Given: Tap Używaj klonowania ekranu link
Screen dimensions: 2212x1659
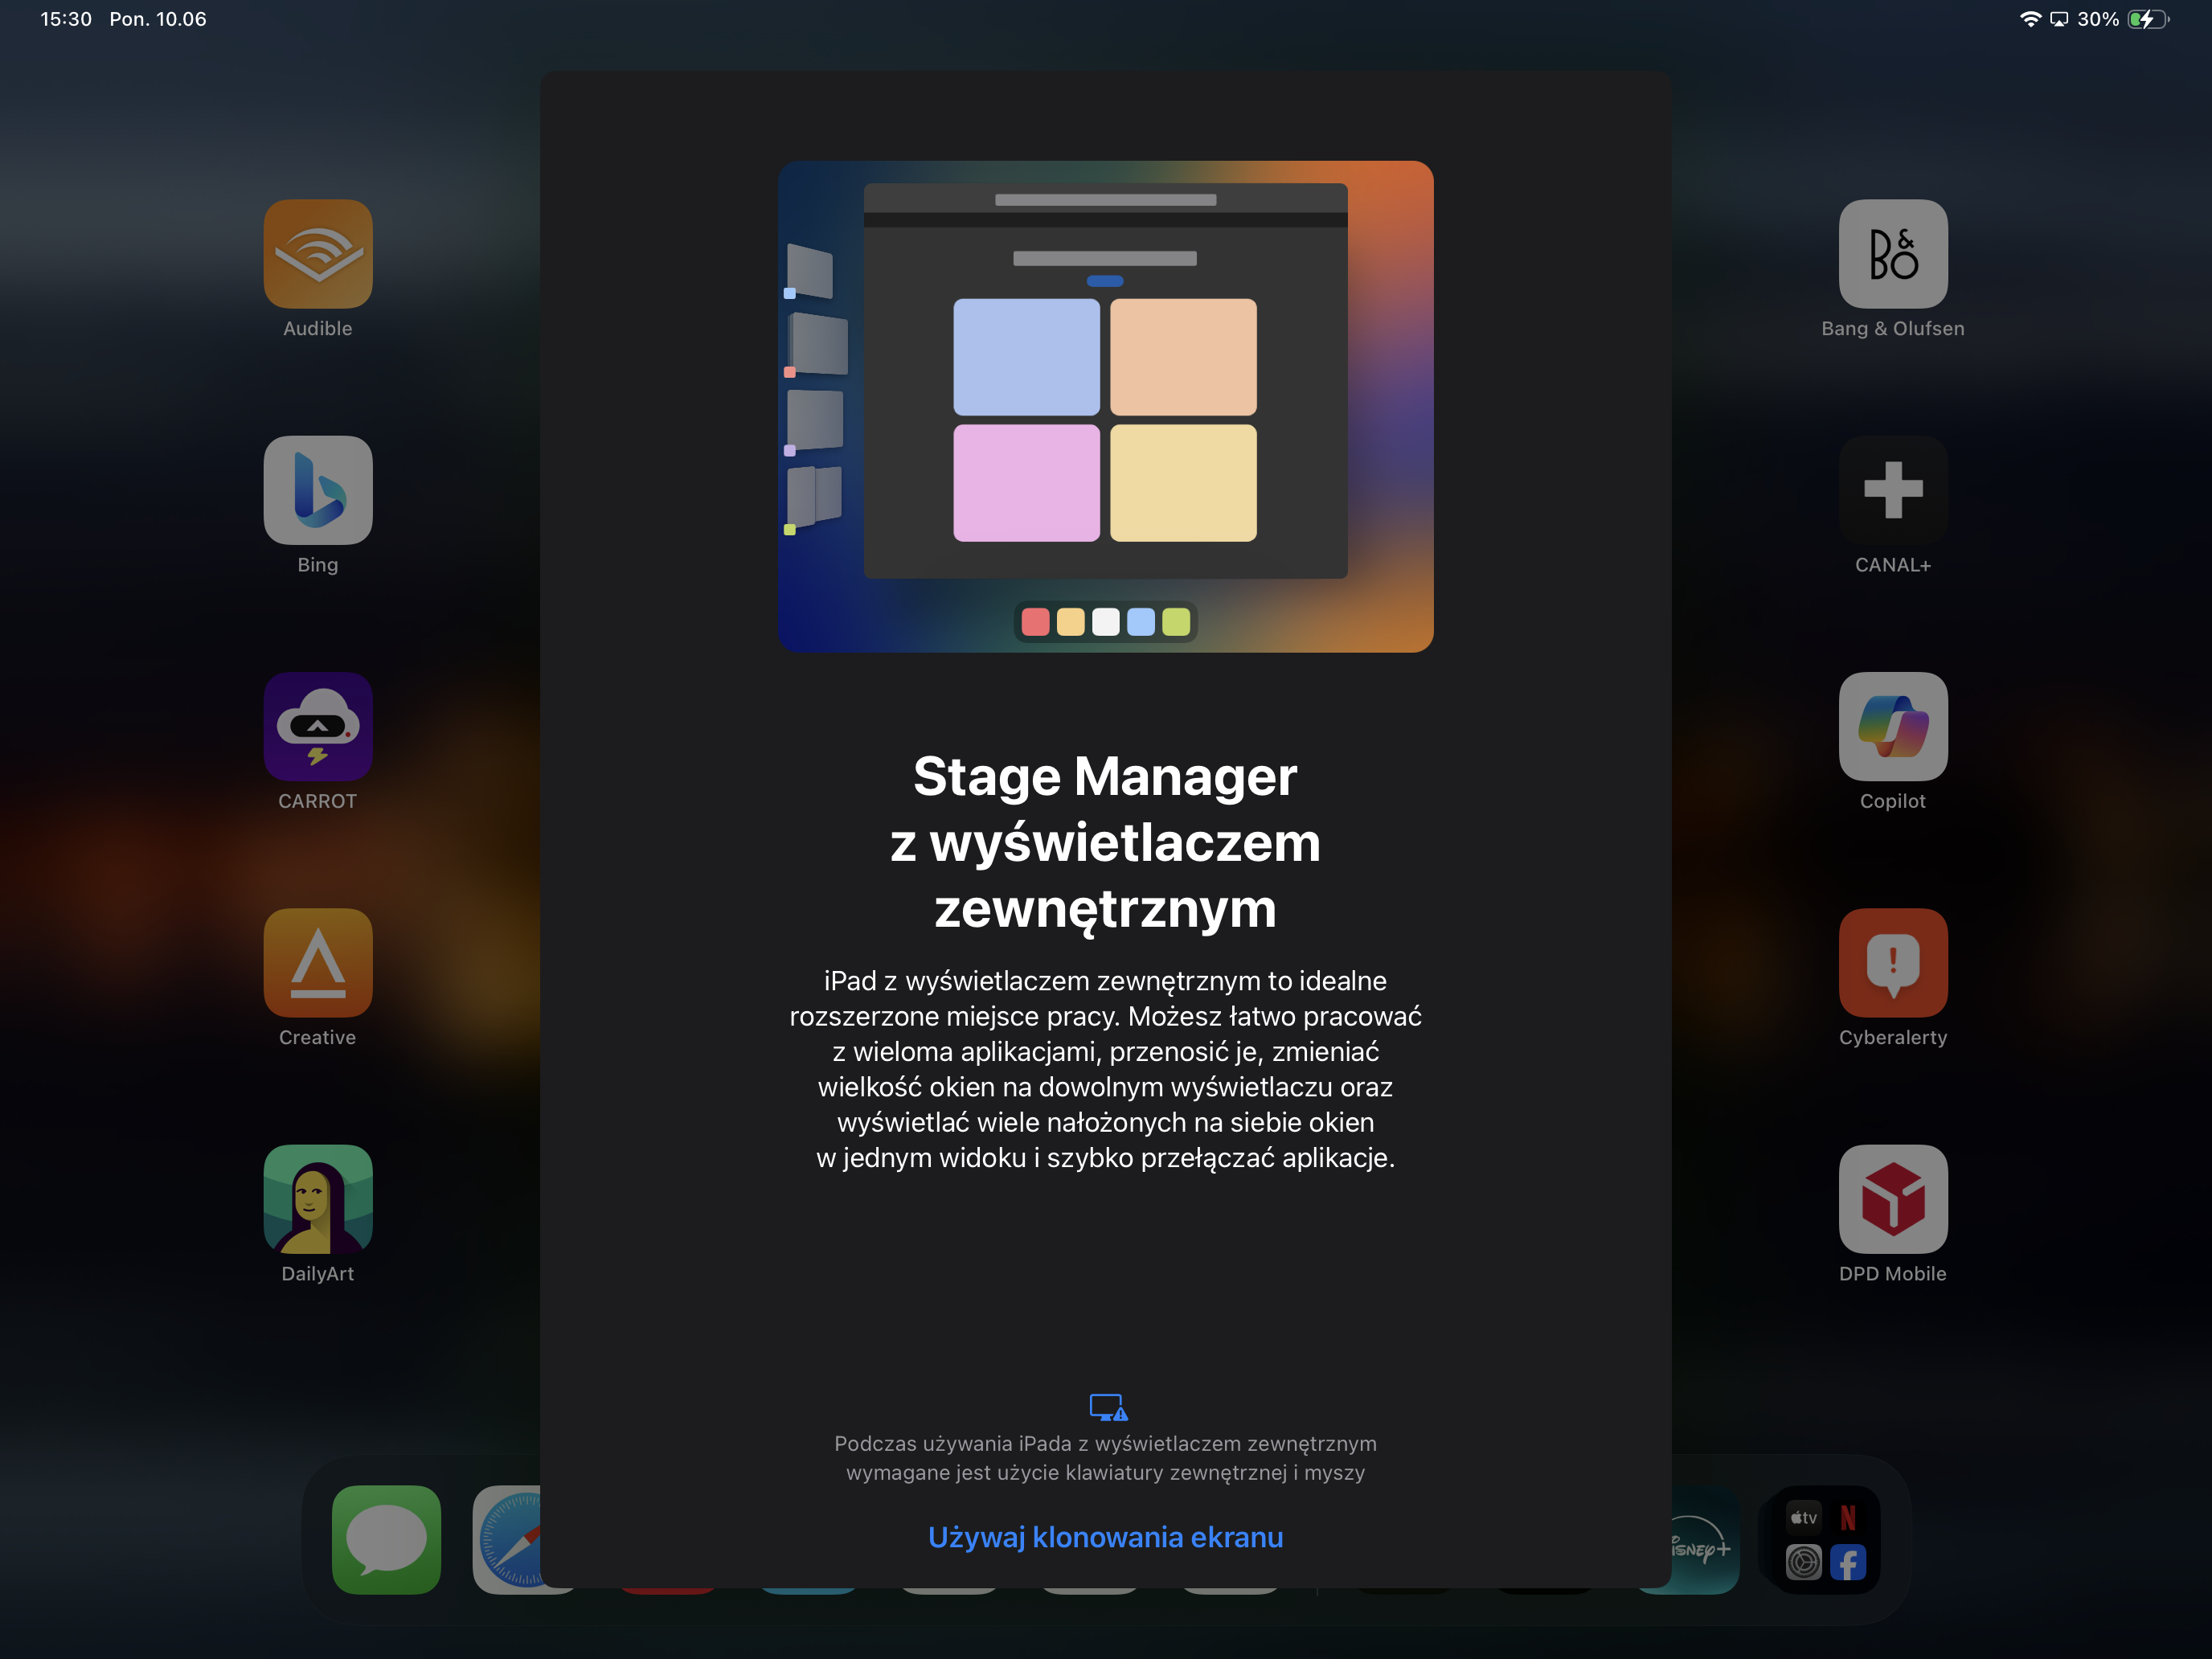Looking at the screenshot, I should pos(1105,1537).
